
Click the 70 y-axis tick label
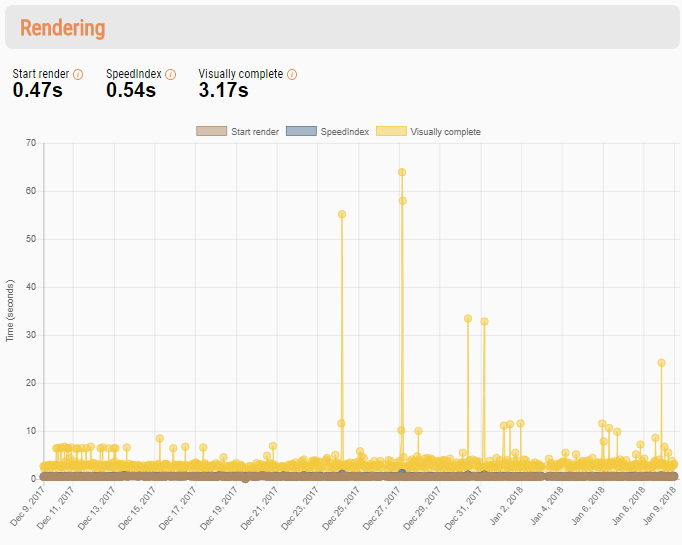coord(31,143)
